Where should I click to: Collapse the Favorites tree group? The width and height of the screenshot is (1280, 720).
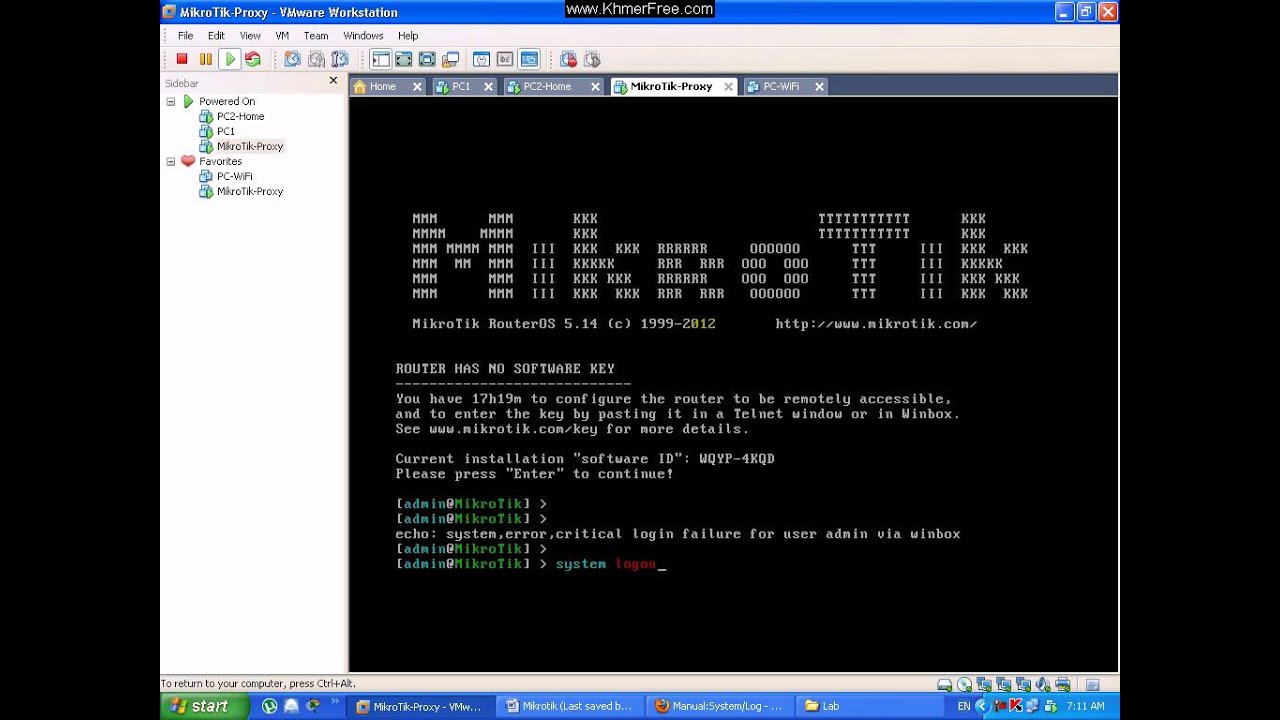tap(170, 161)
